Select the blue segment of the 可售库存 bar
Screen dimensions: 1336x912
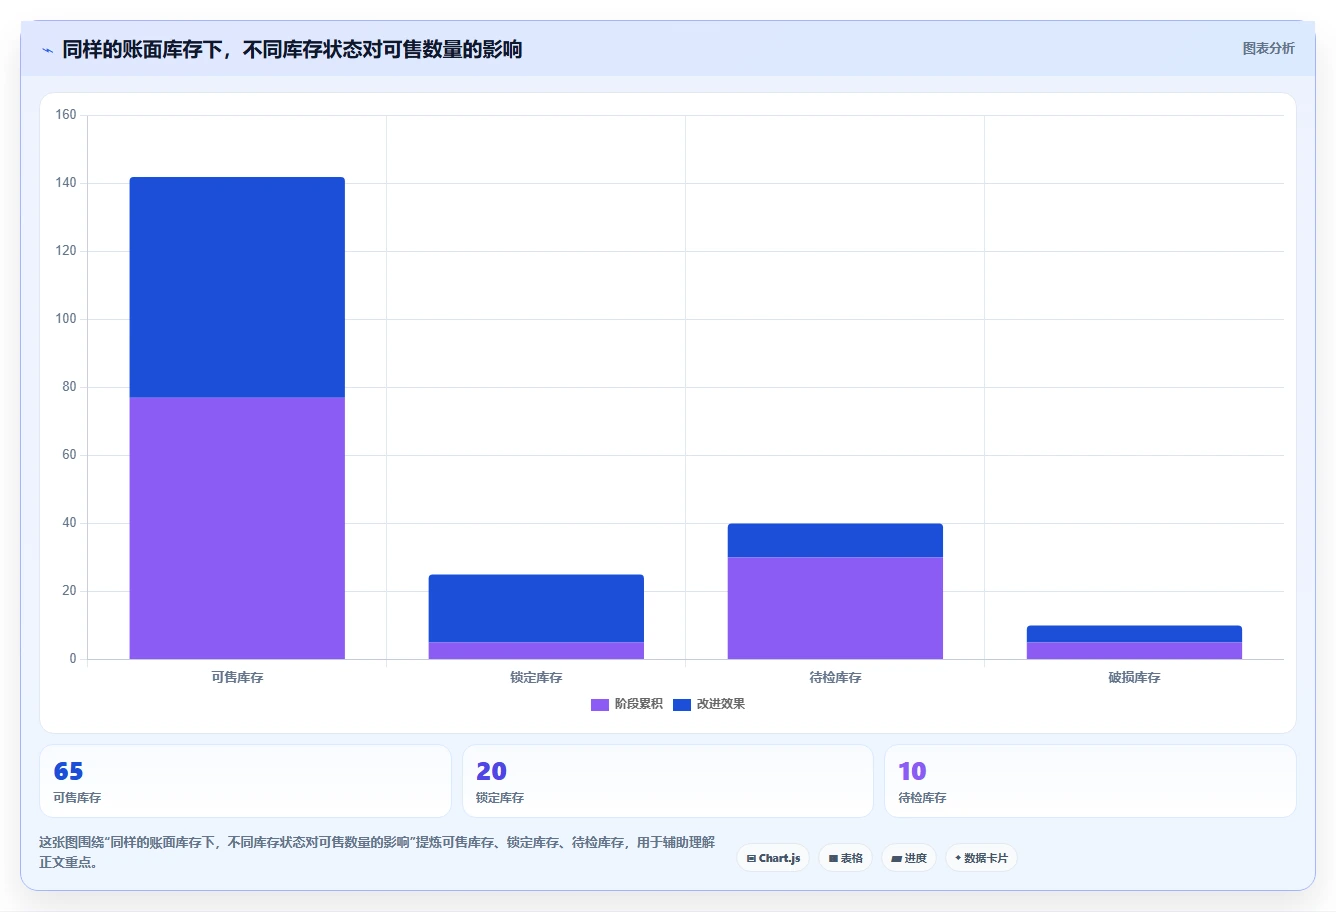pyautogui.click(x=237, y=287)
